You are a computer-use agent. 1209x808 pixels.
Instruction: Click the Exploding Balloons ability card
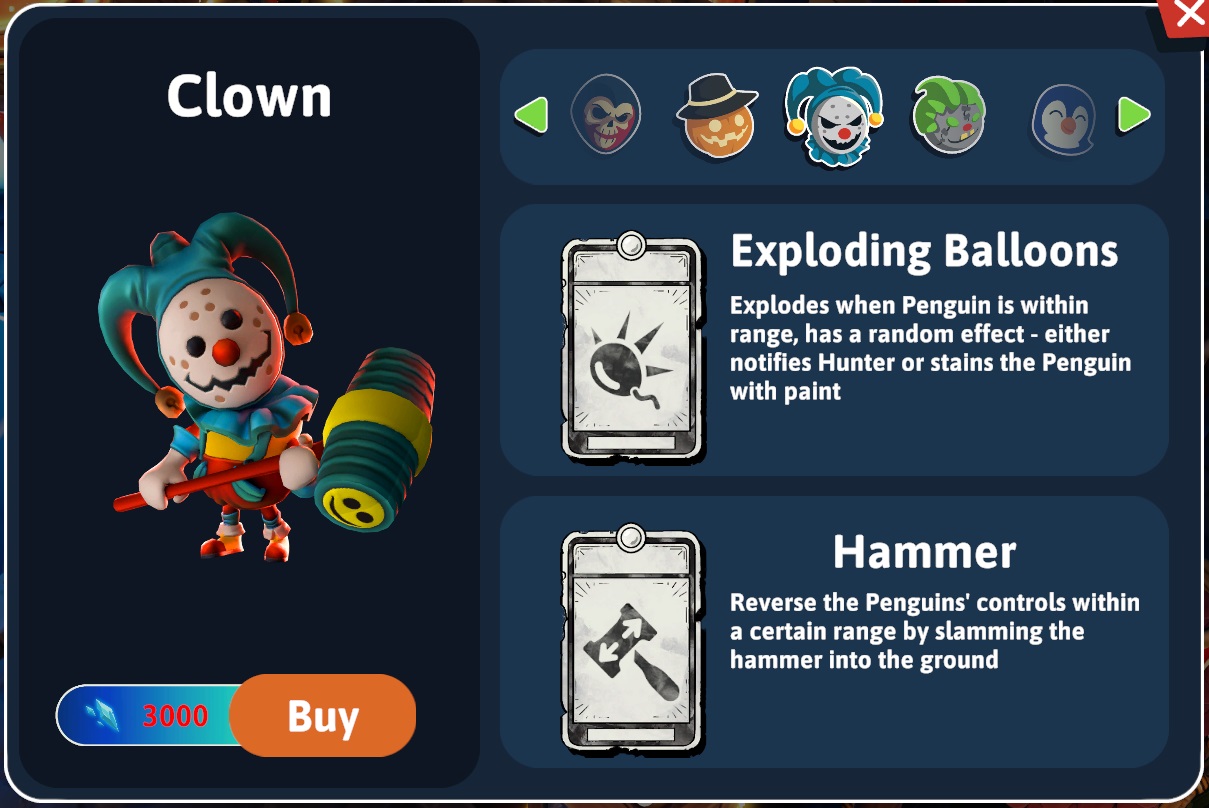(632, 346)
